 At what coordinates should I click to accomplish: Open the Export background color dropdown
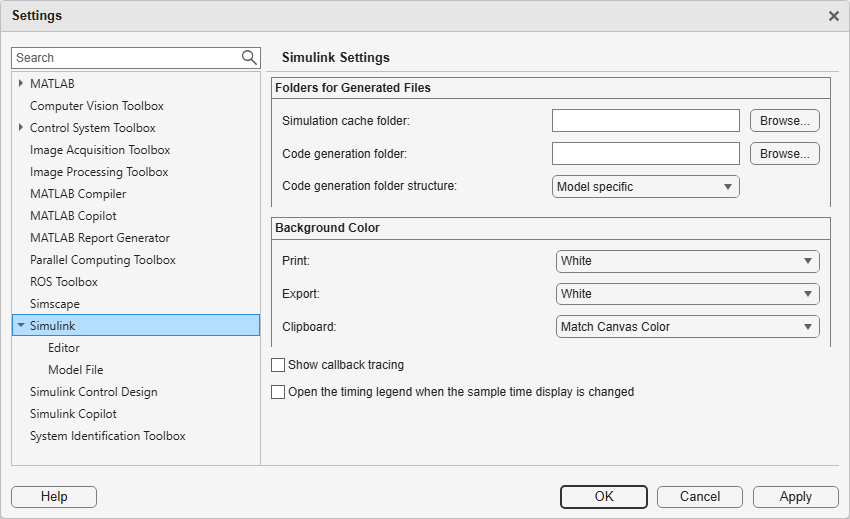[687, 294]
